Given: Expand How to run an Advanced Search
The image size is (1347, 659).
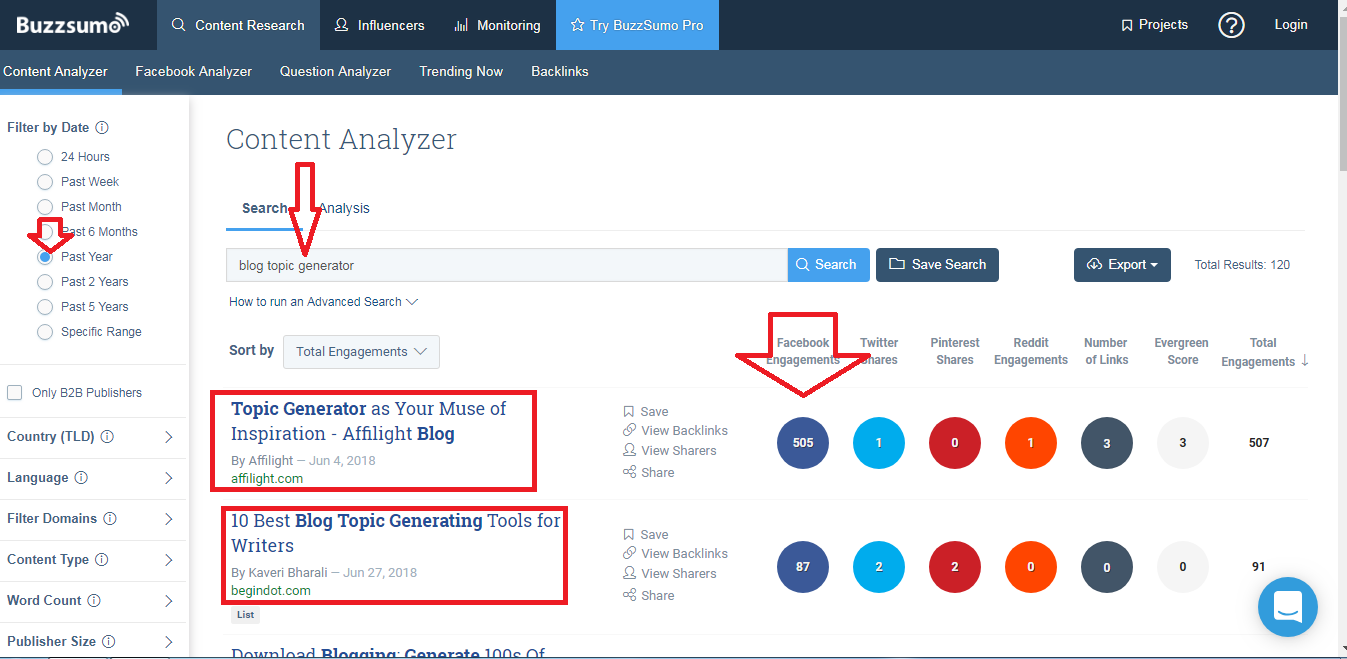Looking at the screenshot, I should [x=323, y=302].
